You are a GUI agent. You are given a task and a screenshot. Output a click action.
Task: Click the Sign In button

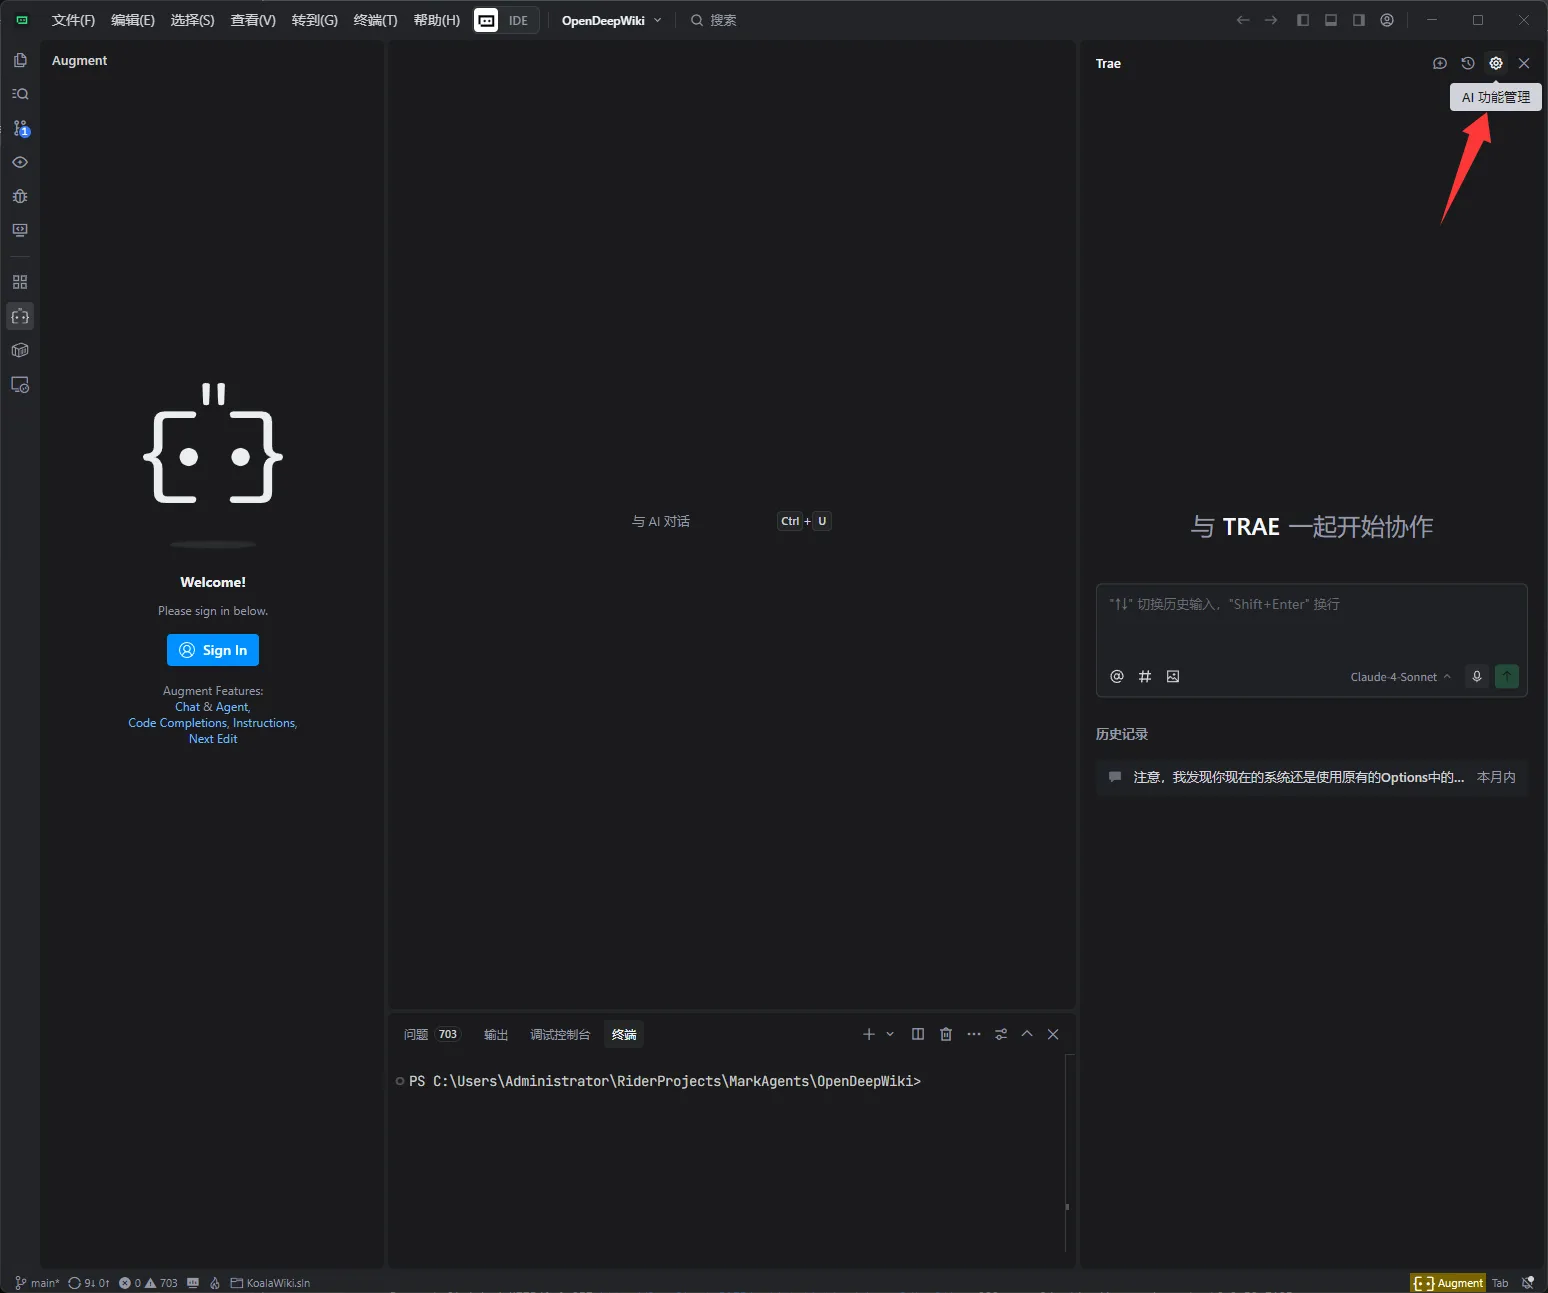click(213, 650)
